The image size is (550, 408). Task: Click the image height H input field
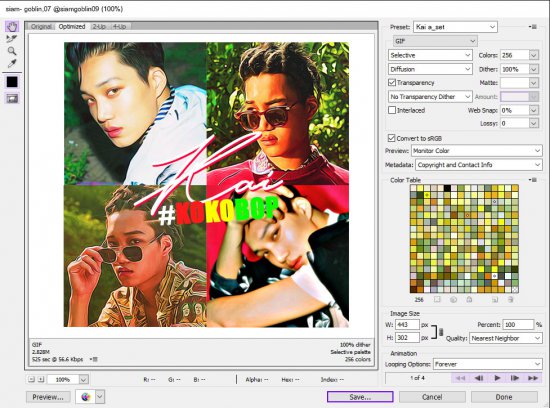407,338
